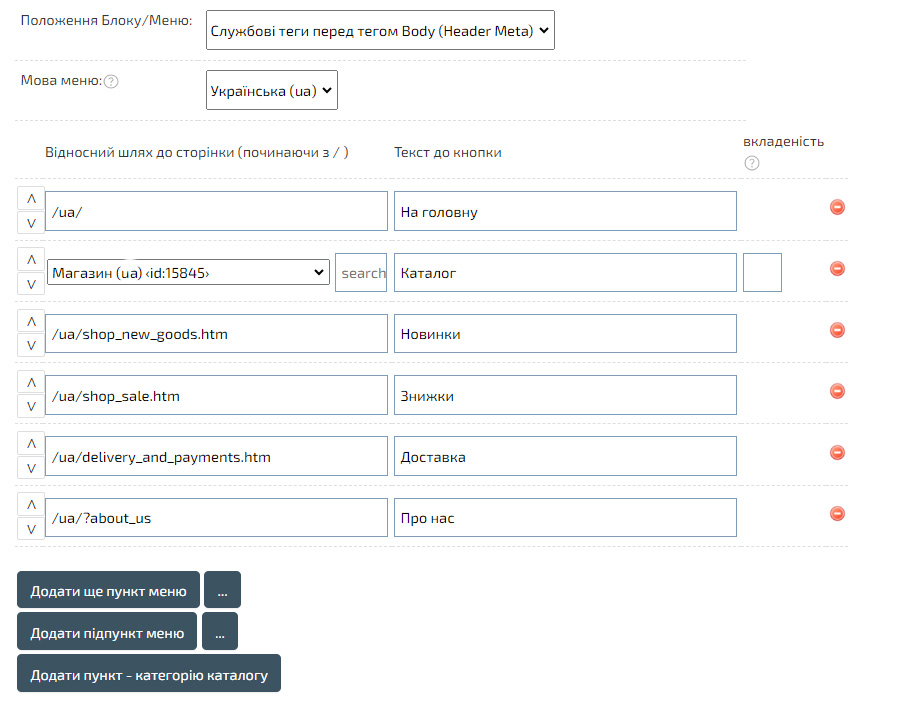Open the 'Положення Блоку/Меню' dropdown
Screen dimensions: 906x711
pos(380,31)
